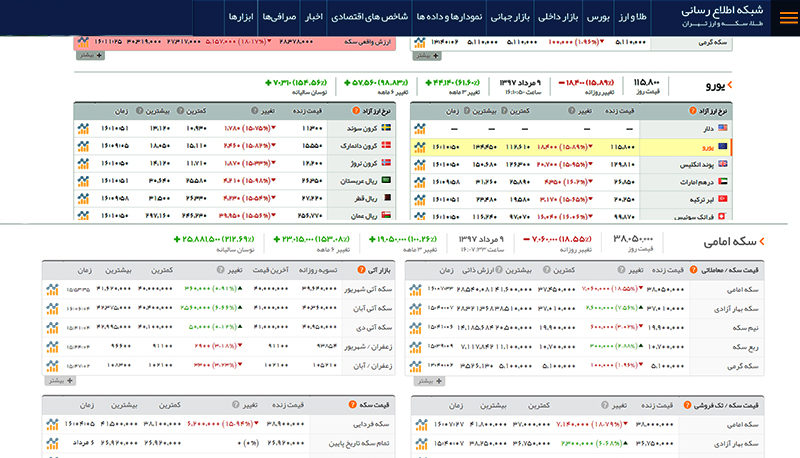Open chart icon for زعفران / آبان row
This screenshot has height=458, width=800.
pyautogui.click(x=52, y=365)
